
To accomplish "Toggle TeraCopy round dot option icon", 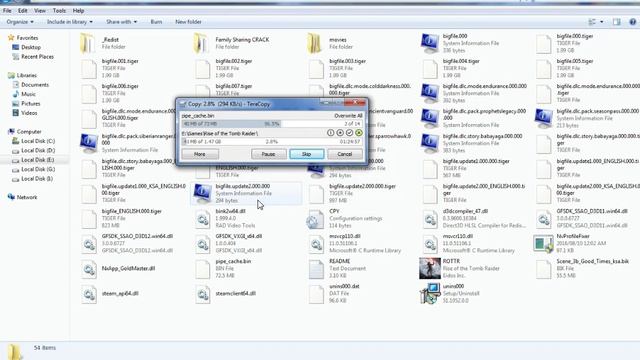I will point(340,133).
